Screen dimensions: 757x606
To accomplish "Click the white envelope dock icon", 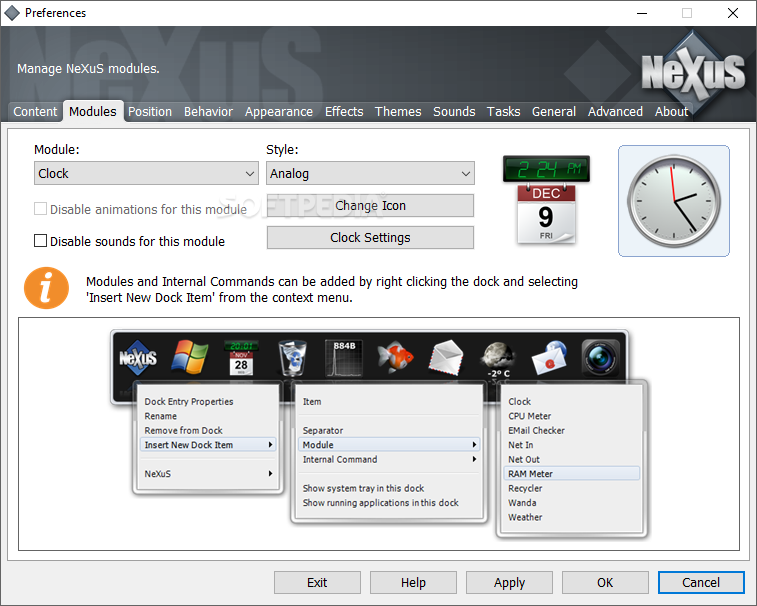I will [x=446, y=358].
